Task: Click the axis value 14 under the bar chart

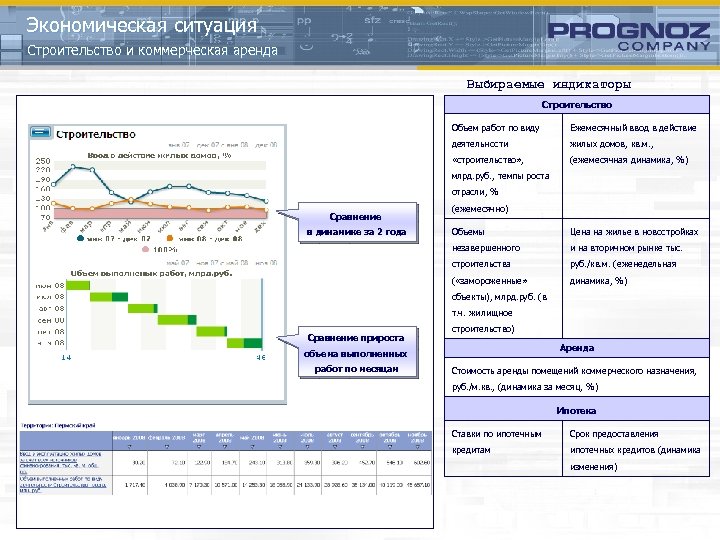Action: (66, 357)
